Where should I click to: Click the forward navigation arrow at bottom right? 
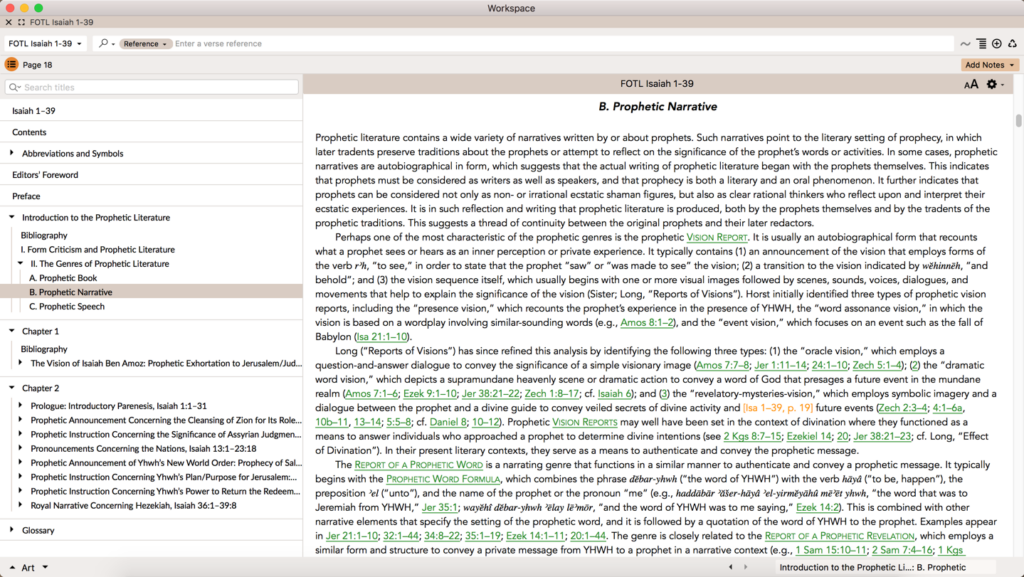[x=746, y=566]
